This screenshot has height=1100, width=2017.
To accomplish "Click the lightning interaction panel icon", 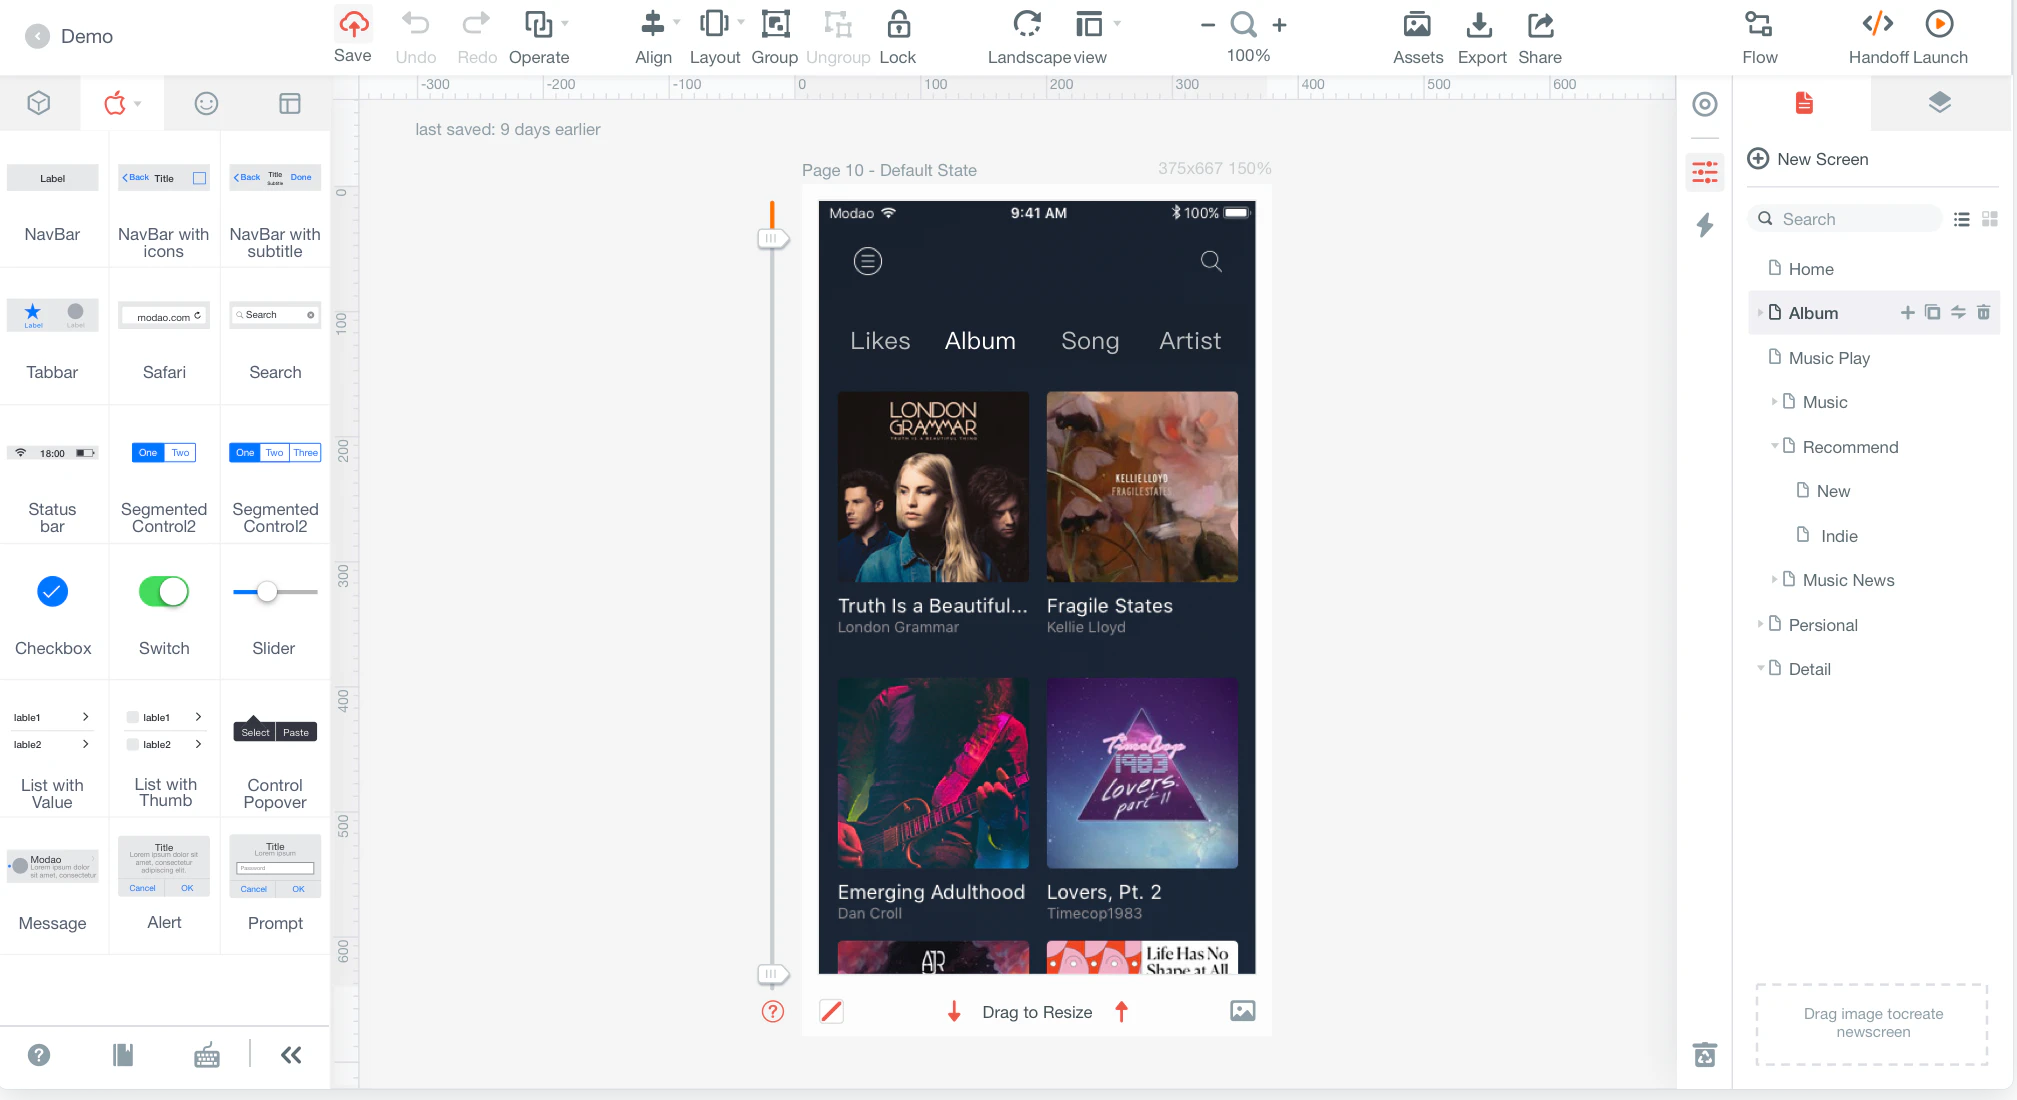I will tap(1705, 225).
